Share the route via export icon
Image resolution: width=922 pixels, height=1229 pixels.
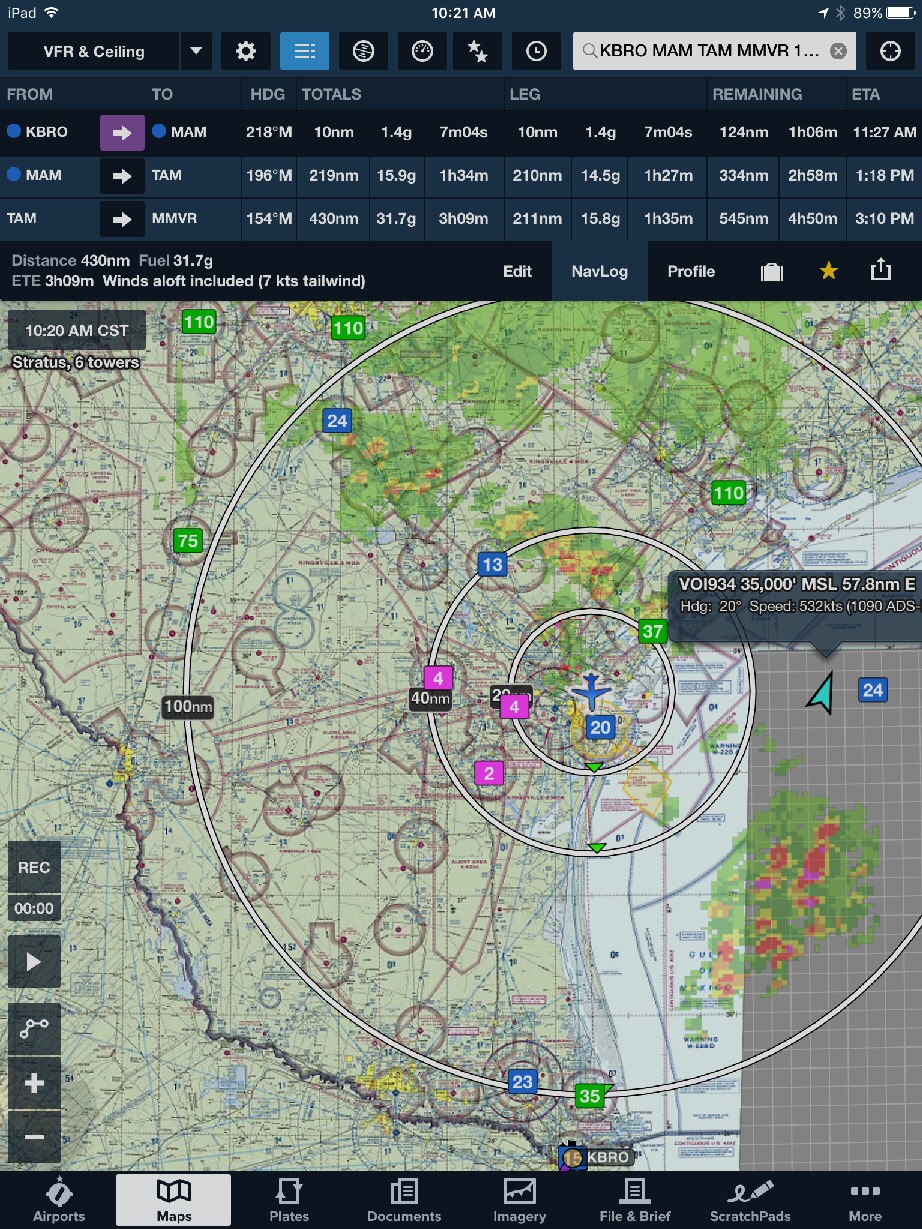click(880, 270)
